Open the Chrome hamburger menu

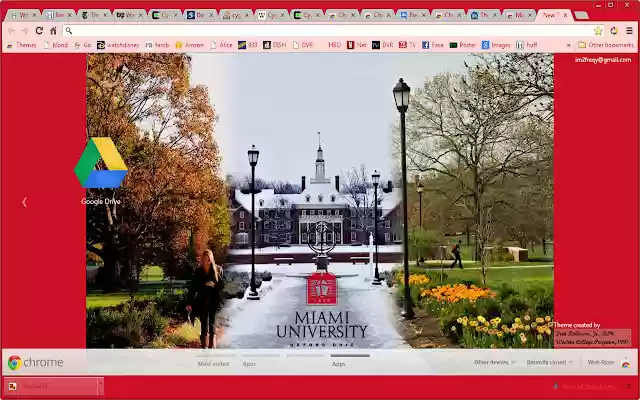629,31
